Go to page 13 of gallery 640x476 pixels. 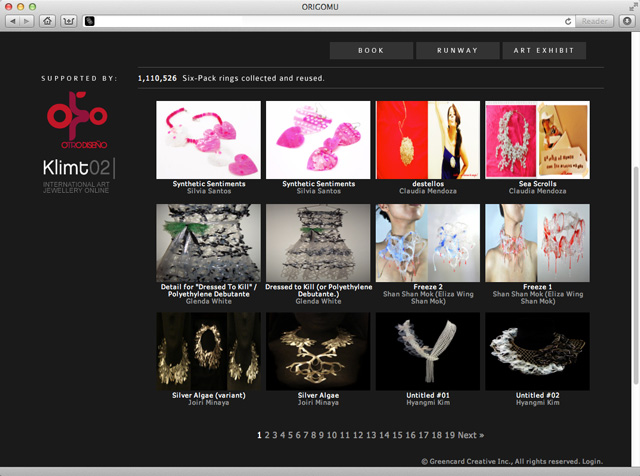point(371,435)
